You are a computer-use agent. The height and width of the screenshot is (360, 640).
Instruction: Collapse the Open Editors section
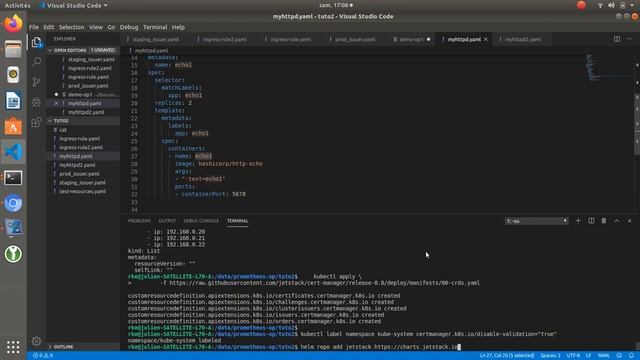tap(83, 50)
